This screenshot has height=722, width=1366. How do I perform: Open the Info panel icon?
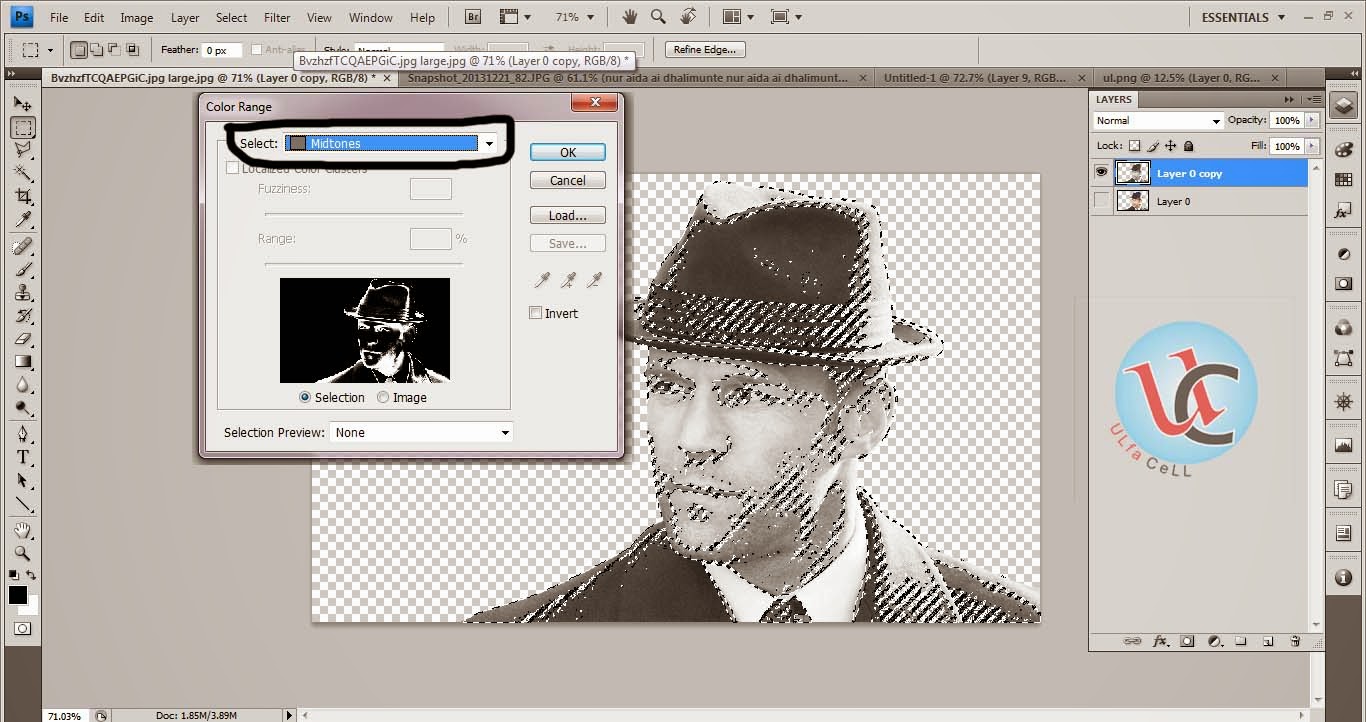1344,578
